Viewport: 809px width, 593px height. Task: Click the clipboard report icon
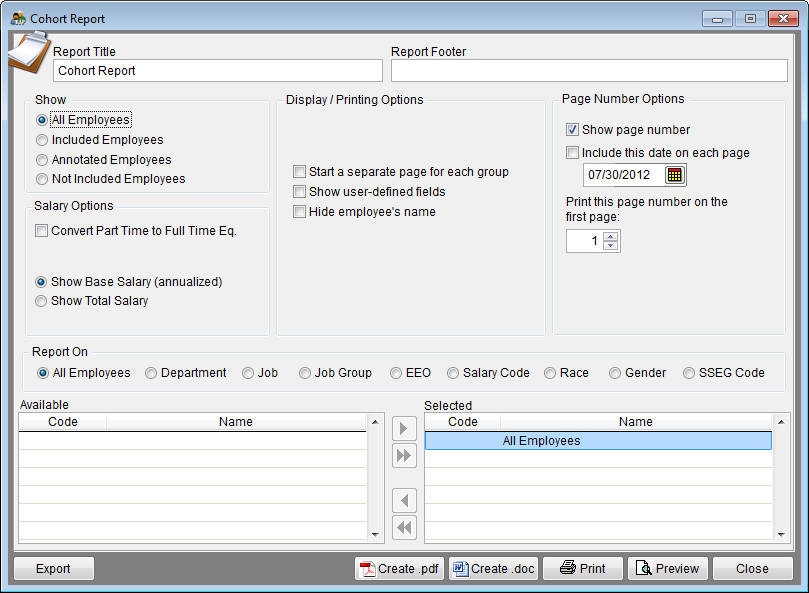[29, 52]
